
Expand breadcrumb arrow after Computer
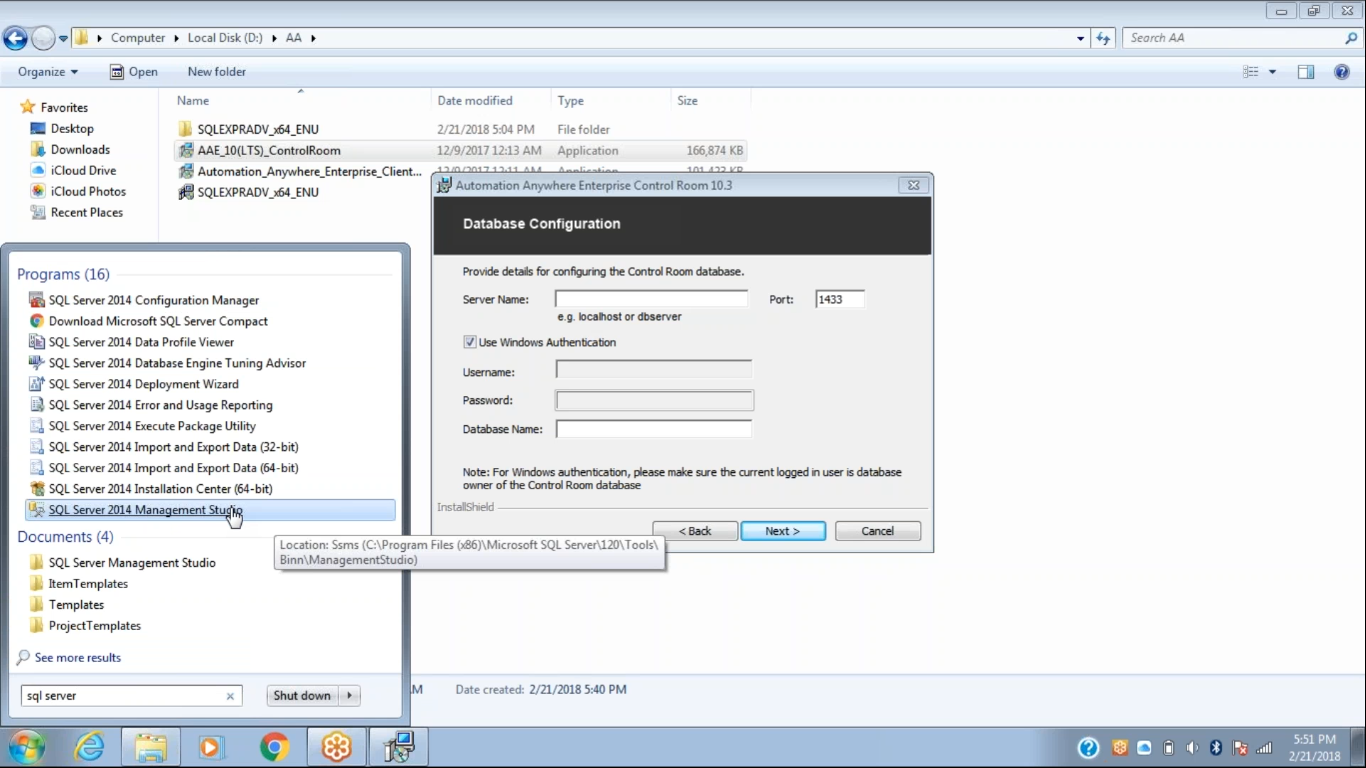click(178, 38)
